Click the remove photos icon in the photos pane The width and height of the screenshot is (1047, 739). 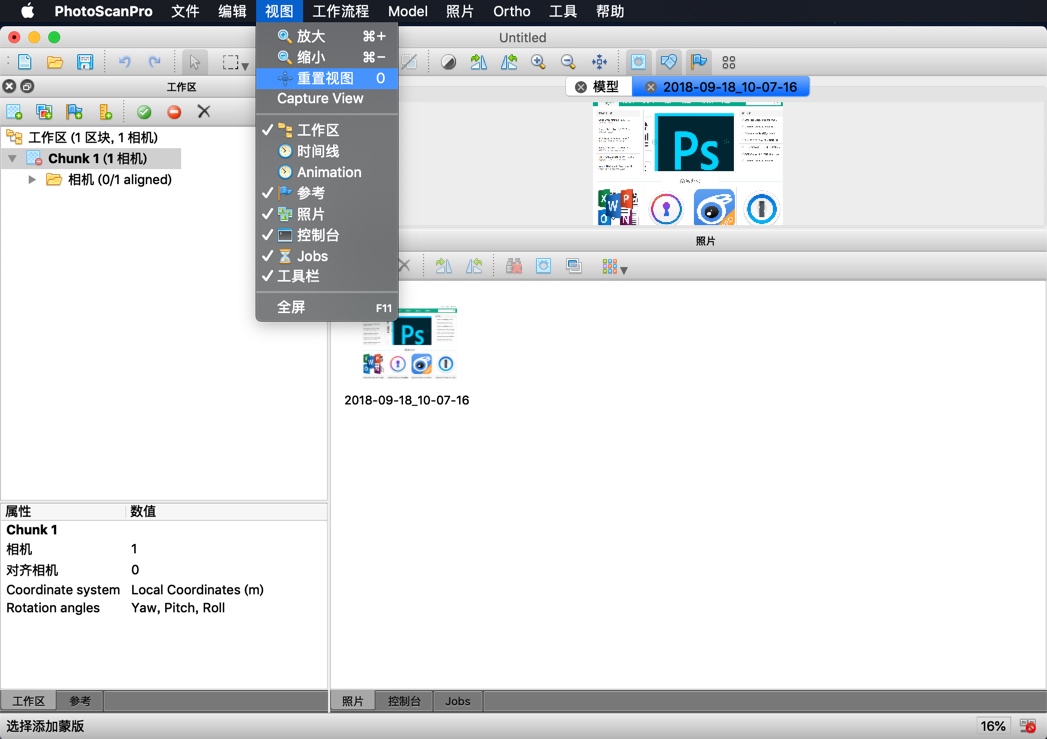(x=404, y=265)
